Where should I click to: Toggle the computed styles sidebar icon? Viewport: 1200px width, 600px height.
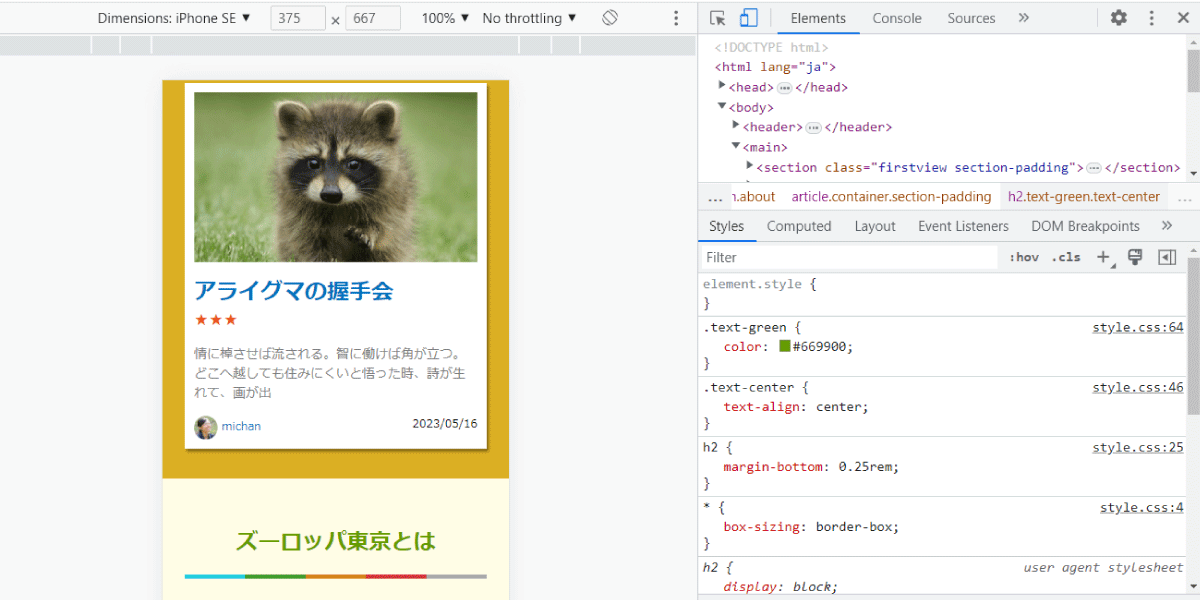[x=1167, y=257]
